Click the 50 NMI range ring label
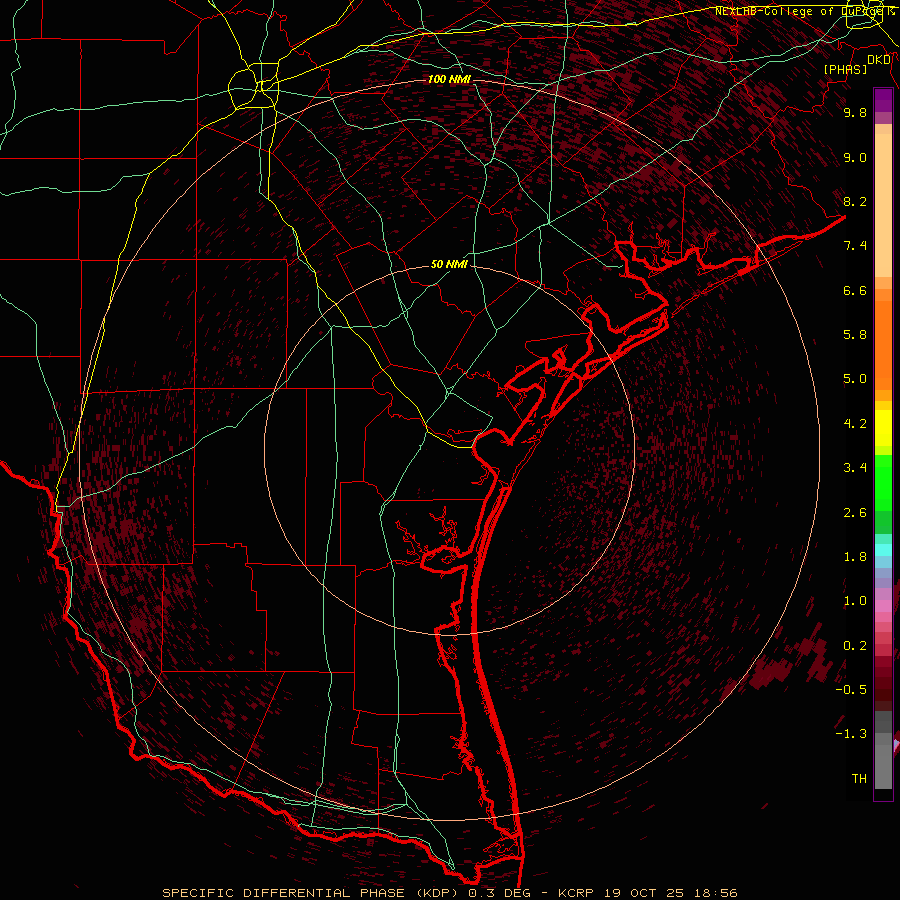 click(449, 265)
